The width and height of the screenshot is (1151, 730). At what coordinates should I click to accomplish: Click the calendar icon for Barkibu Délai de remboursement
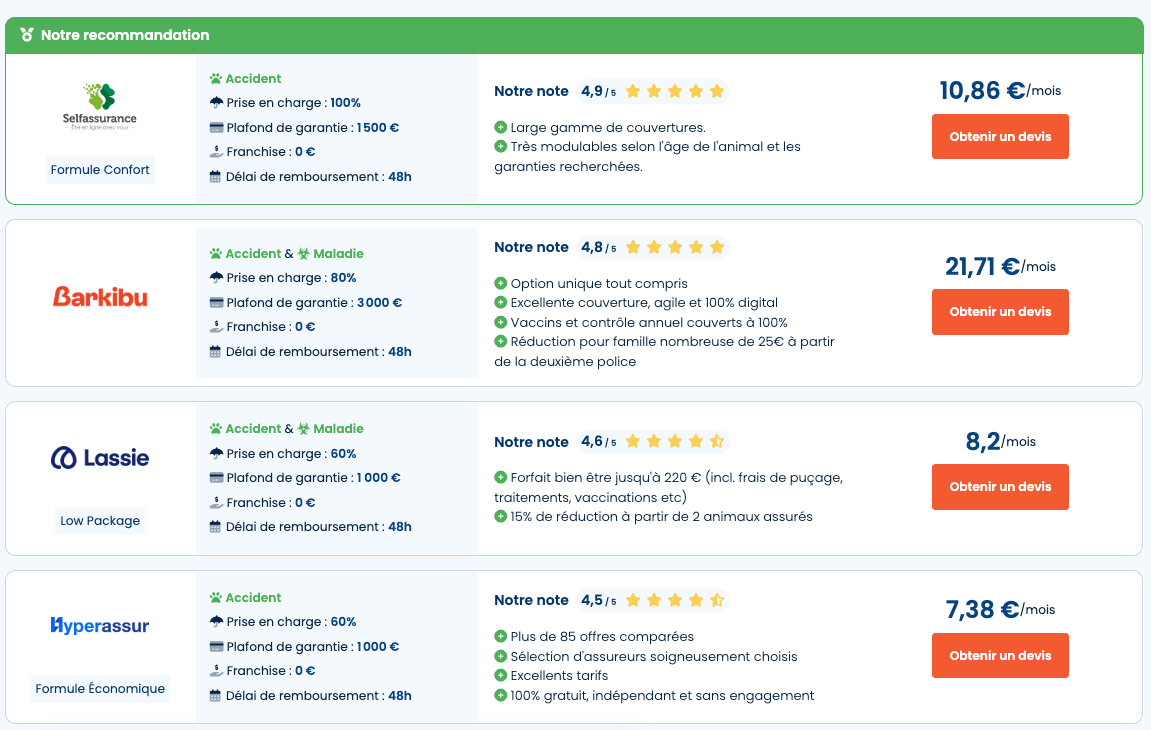click(x=215, y=352)
